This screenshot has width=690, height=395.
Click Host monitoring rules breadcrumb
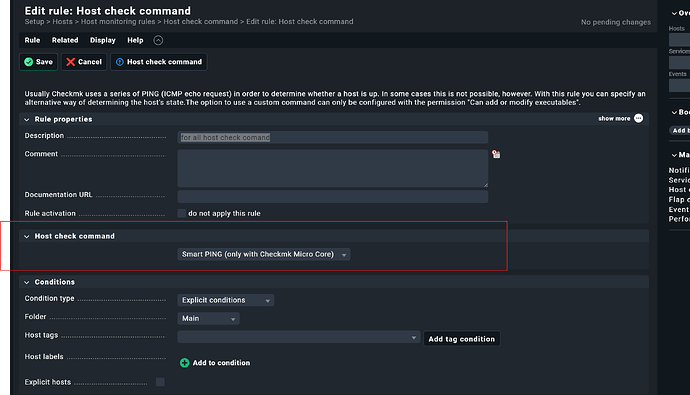[118, 22]
